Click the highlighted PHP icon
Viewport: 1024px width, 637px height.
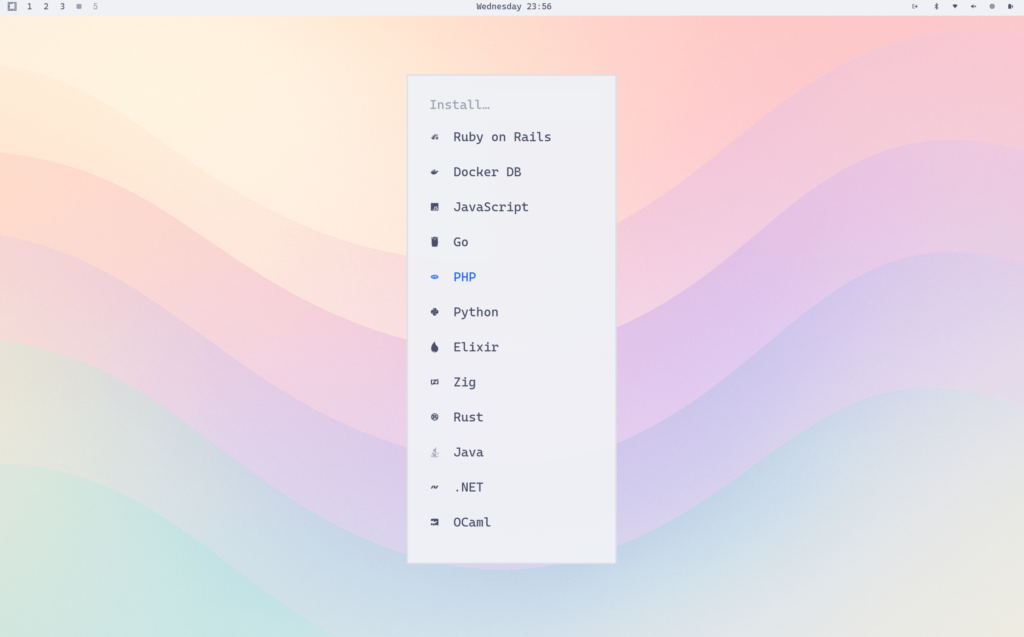click(435, 277)
